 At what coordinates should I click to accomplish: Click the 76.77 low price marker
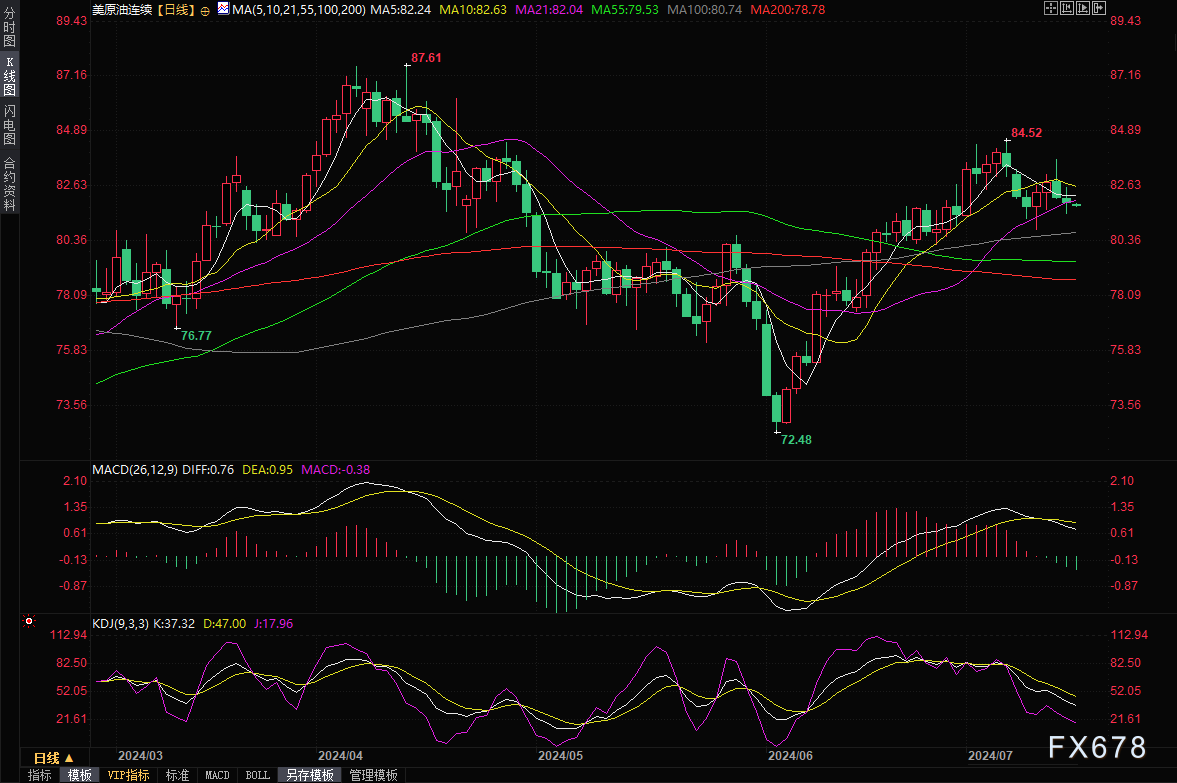tap(196, 336)
